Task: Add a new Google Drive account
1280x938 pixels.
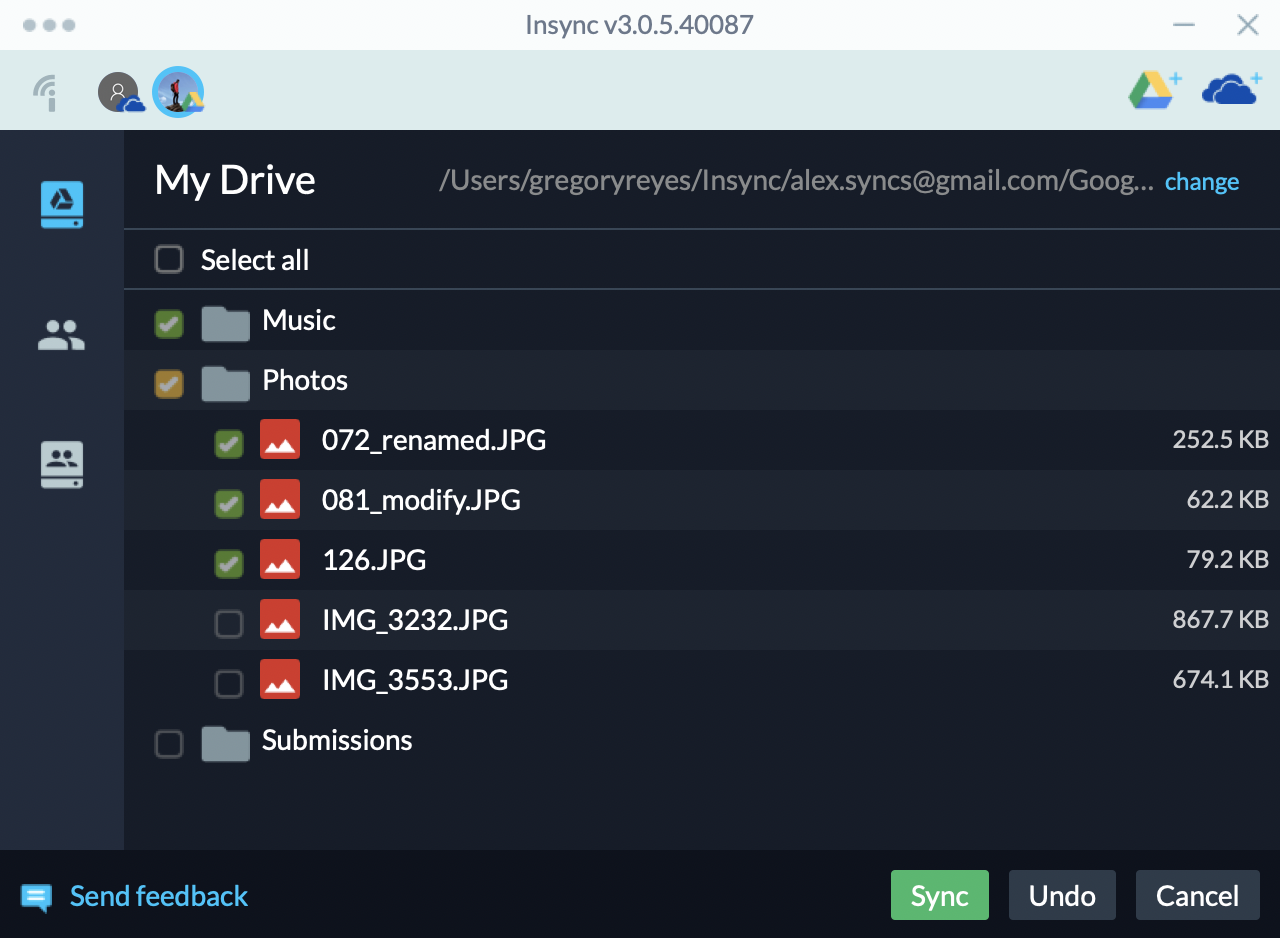Action: pos(1153,90)
